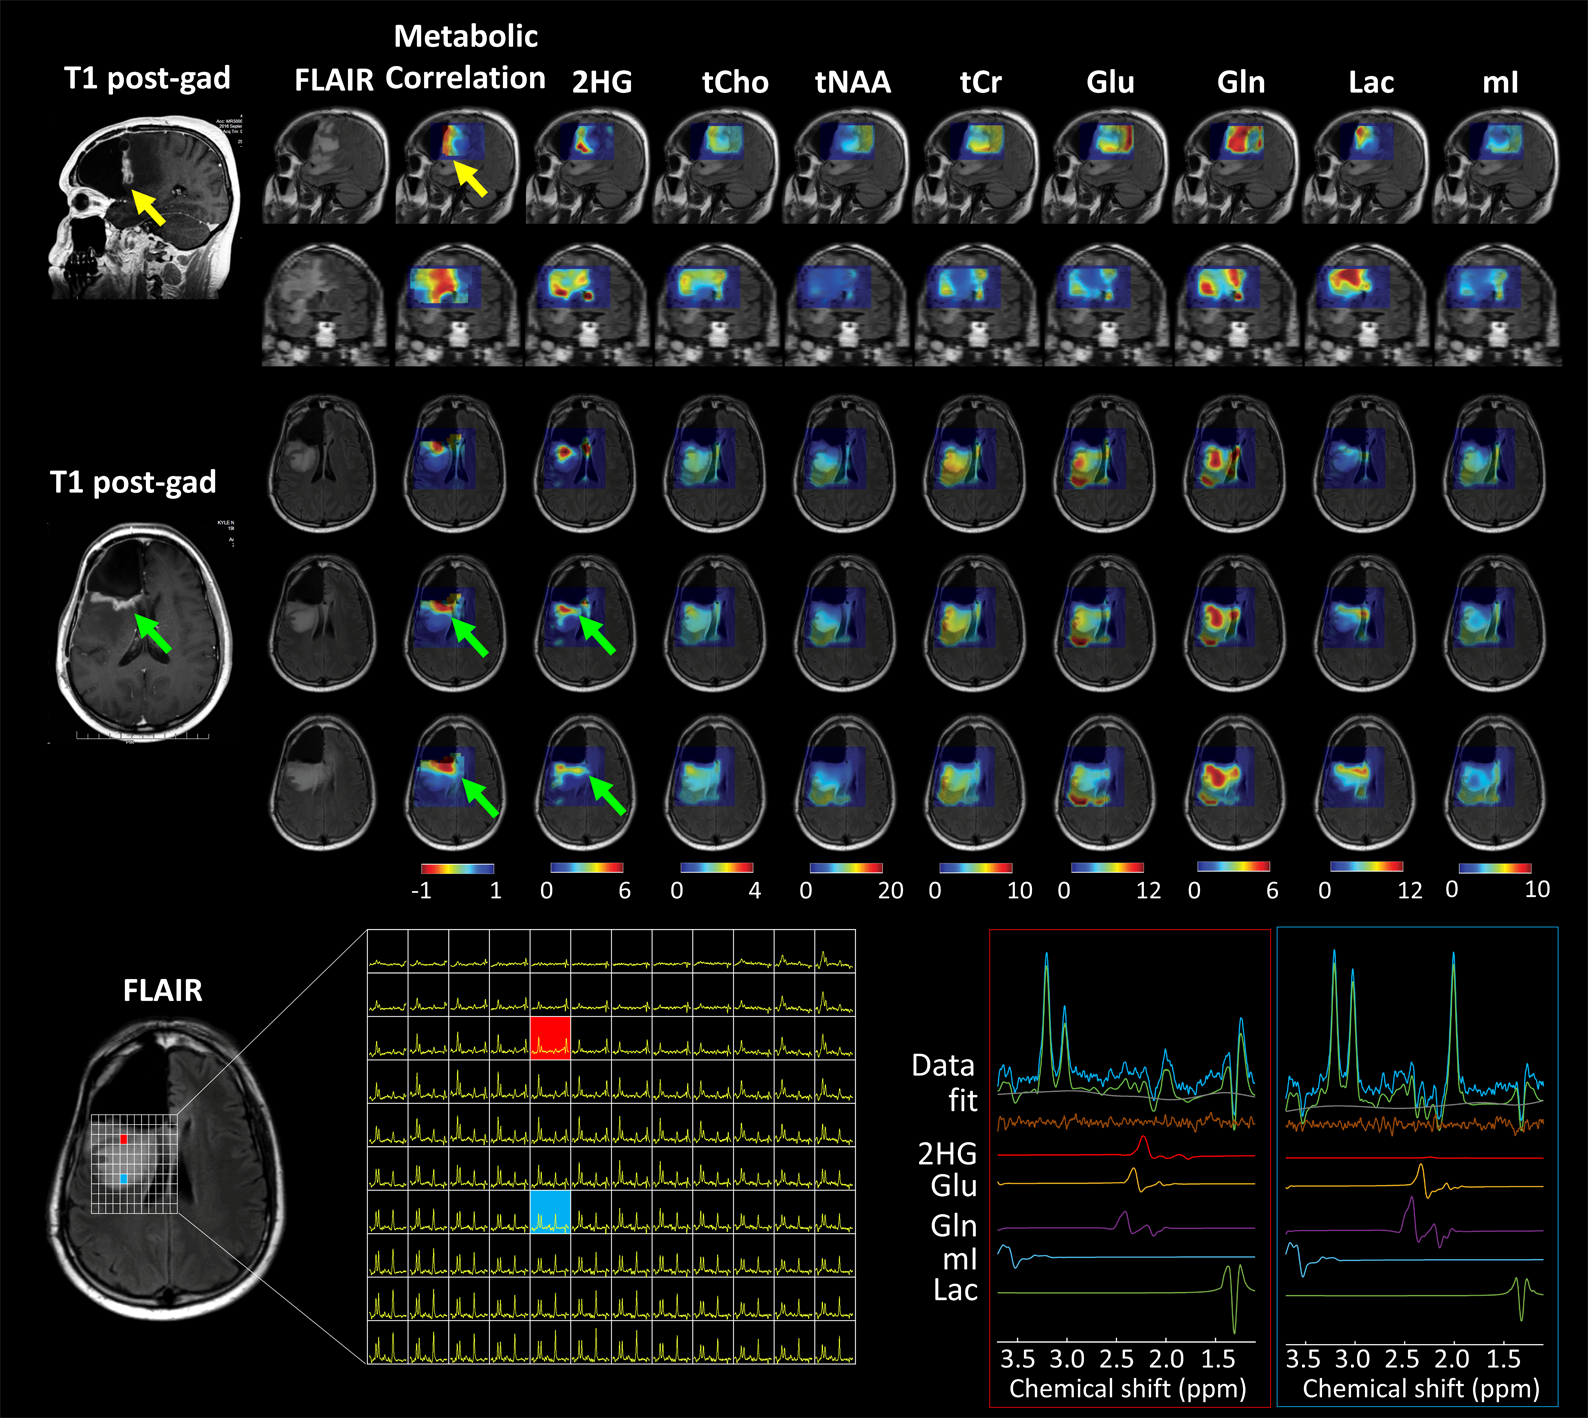1588x1418 pixels.
Task: Select the red highlighted voxel in the spectral grid
Action: point(550,1038)
